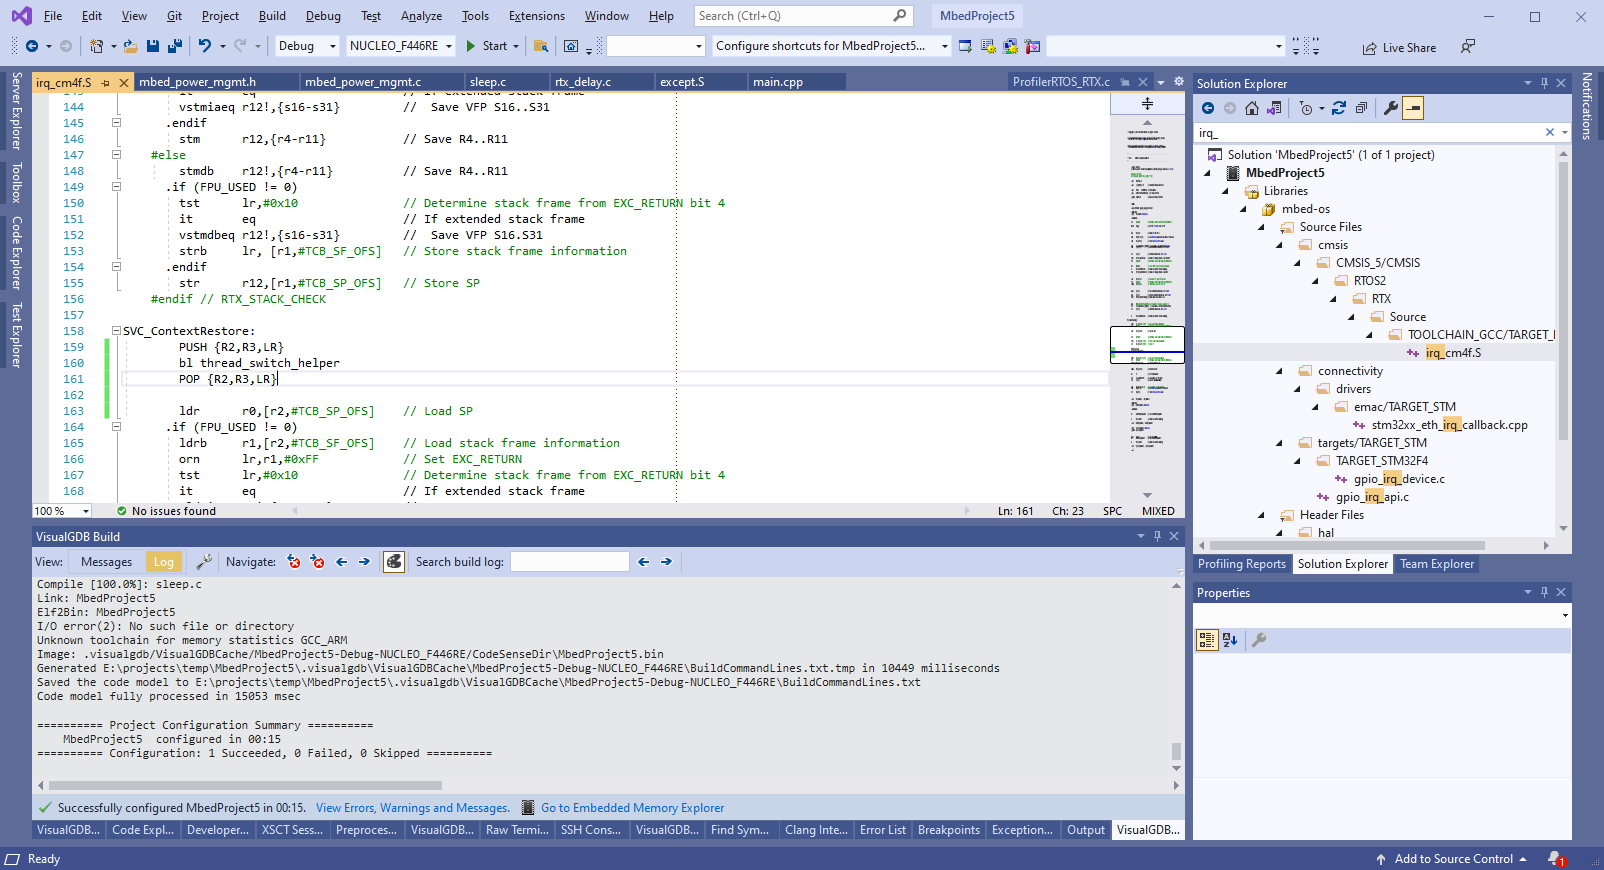Click the Solution Explorer Back arrow
The width and height of the screenshot is (1604, 870).
(x=1208, y=108)
